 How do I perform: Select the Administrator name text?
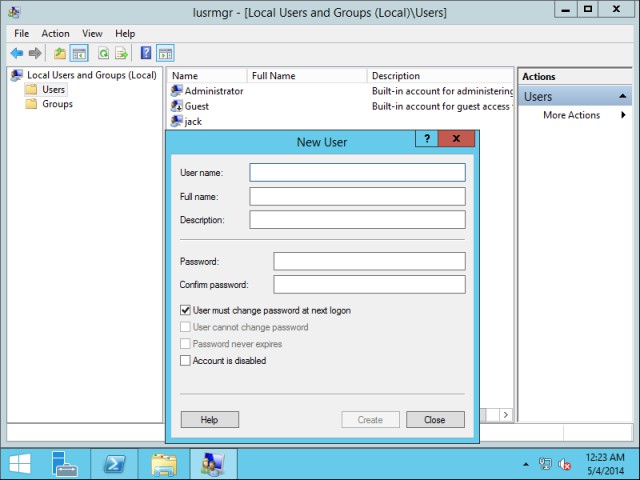click(x=214, y=91)
